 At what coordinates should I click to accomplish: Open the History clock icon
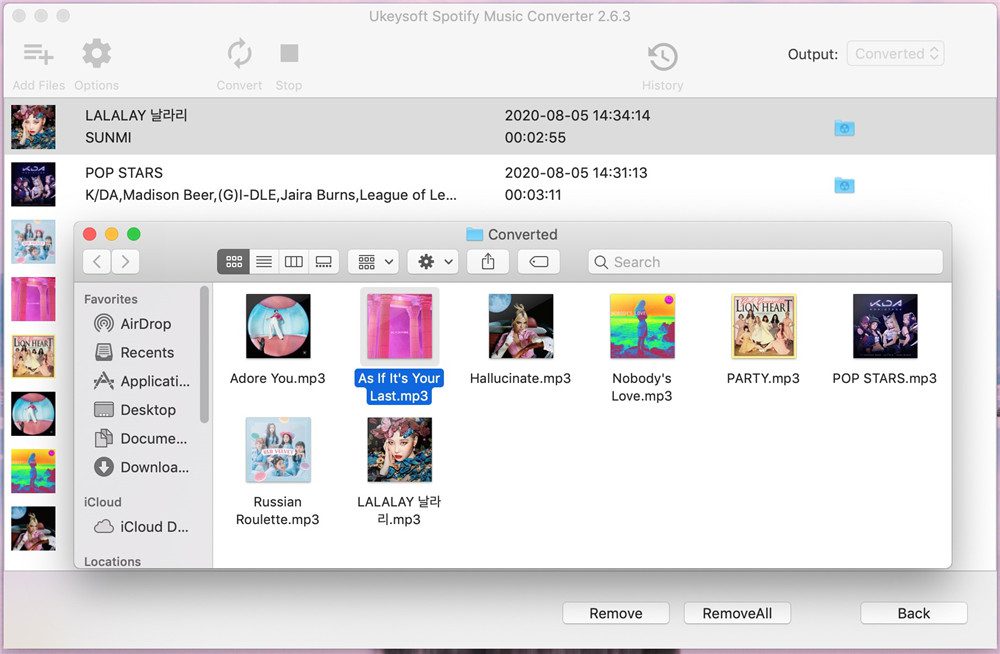tap(663, 57)
